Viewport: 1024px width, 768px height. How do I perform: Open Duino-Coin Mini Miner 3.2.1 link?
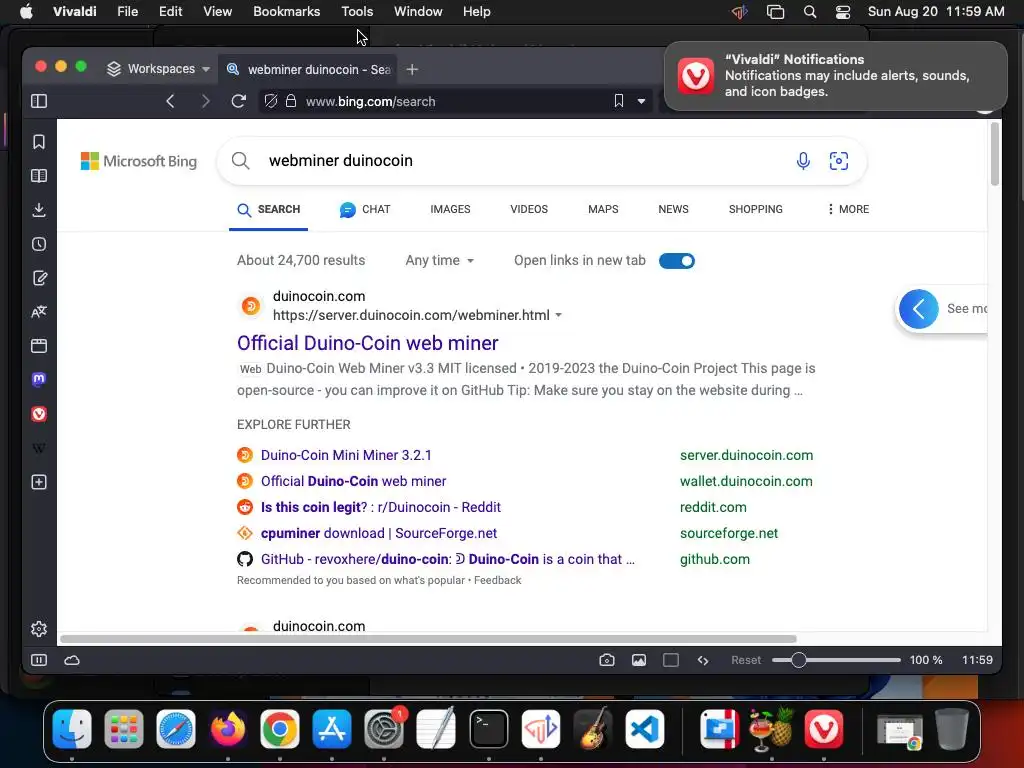(x=346, y=455)
